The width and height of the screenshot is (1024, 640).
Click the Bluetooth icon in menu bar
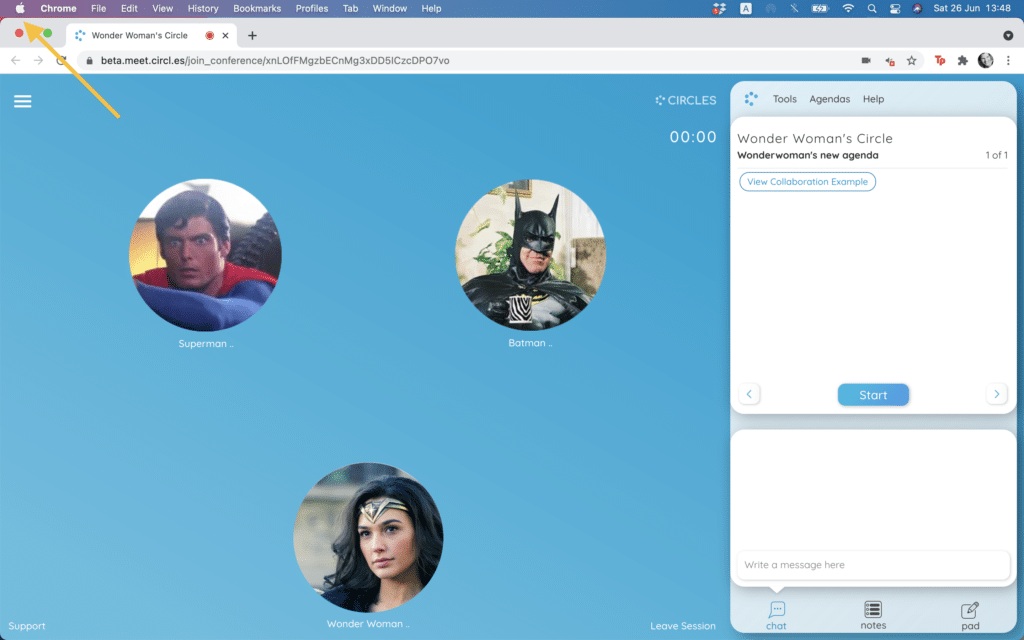click(794, 8)
